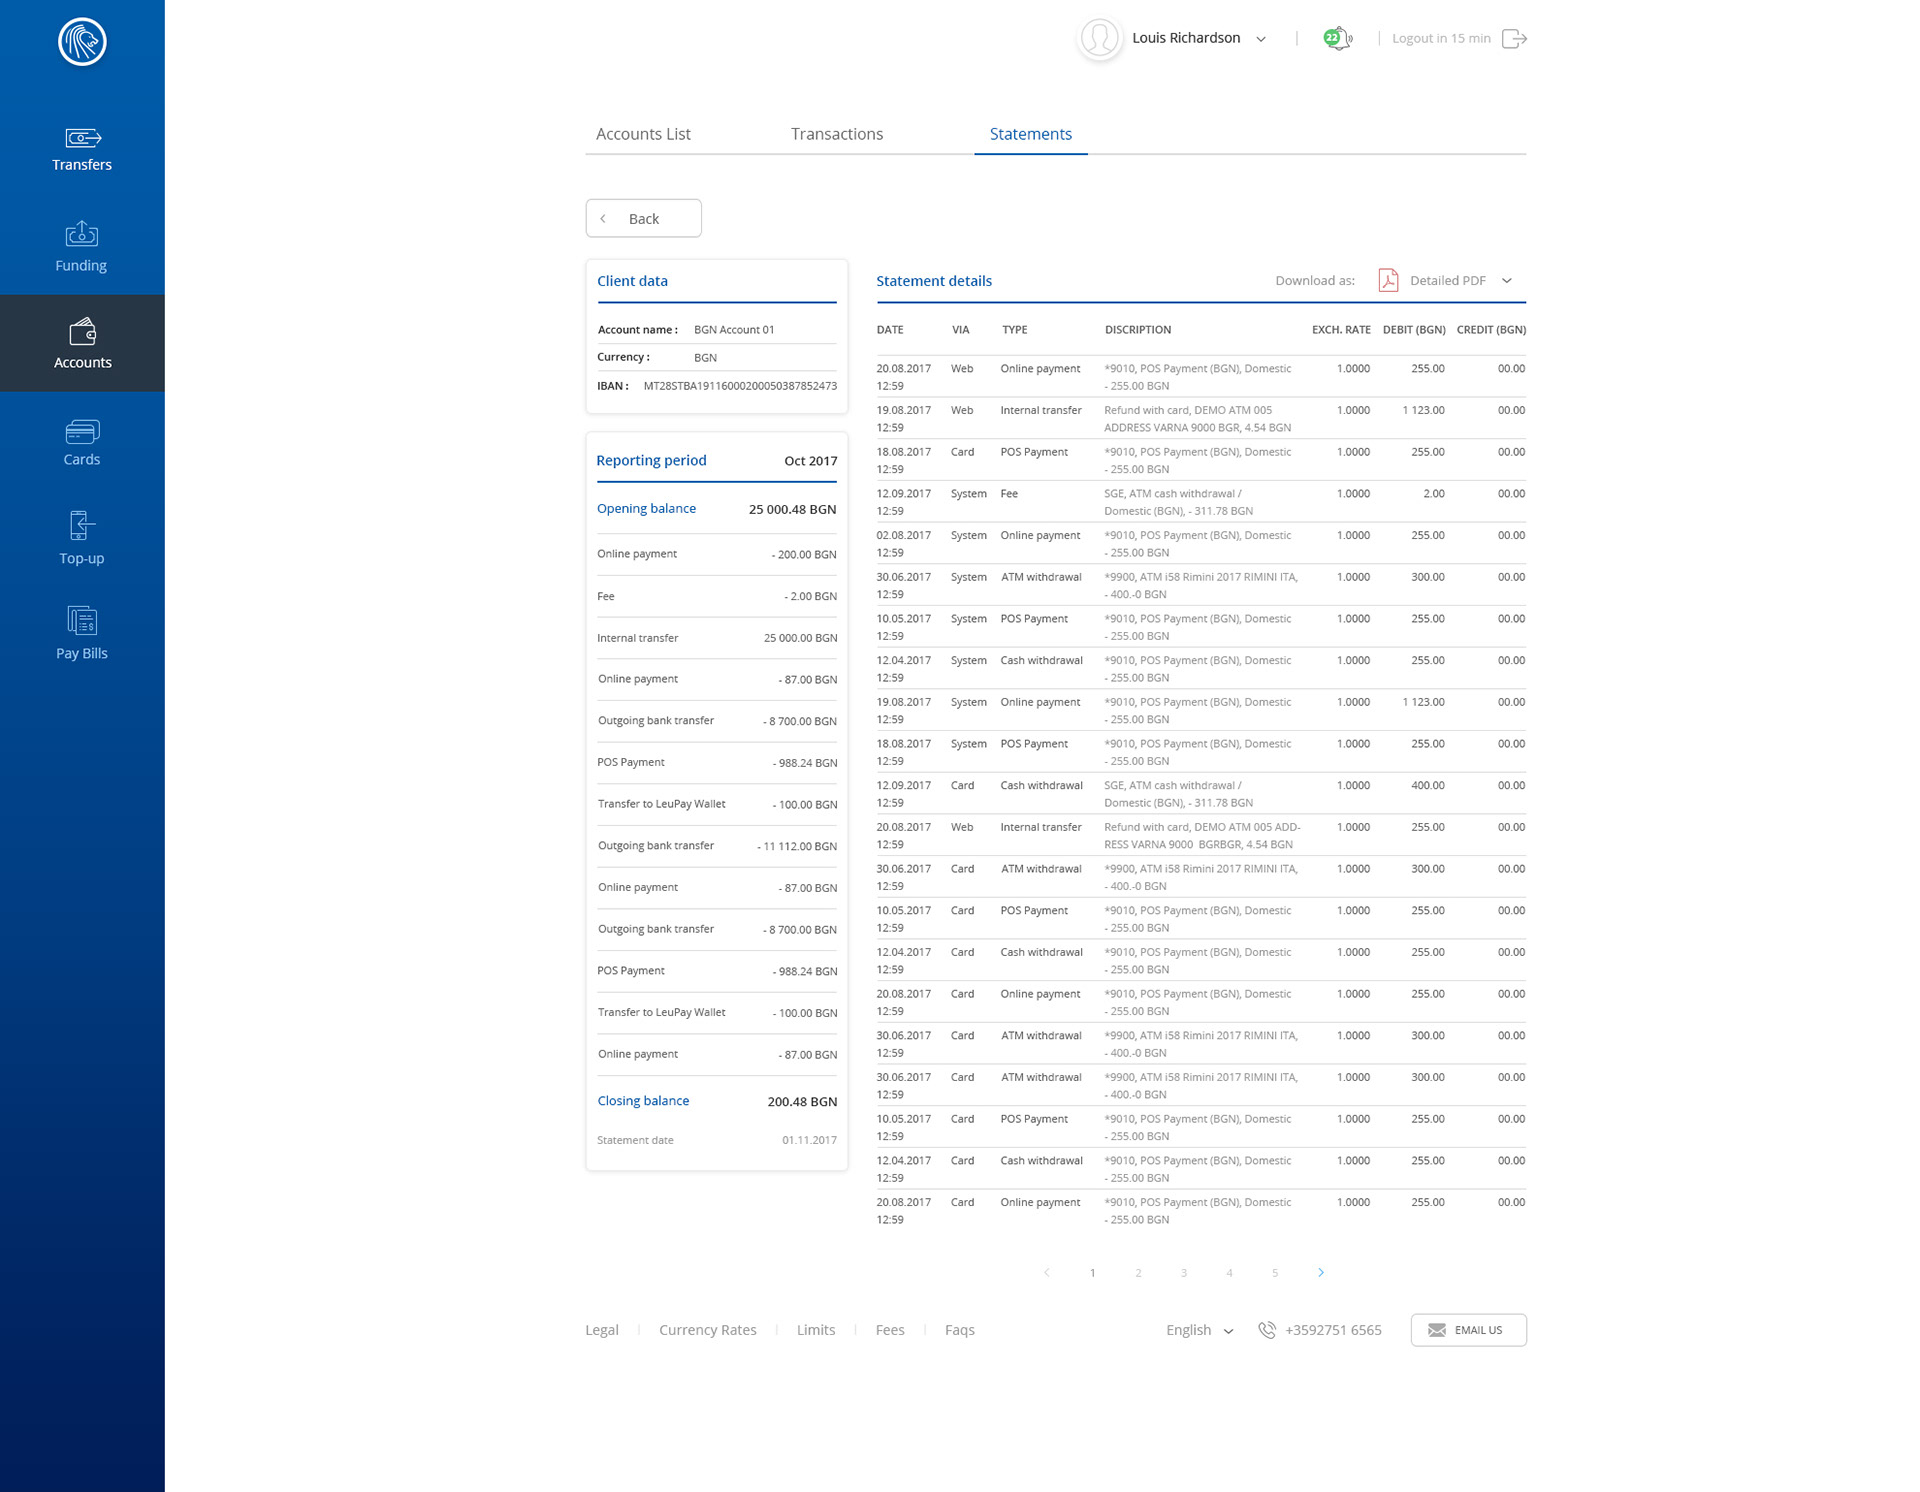Click next page arrow in pagination

[x=1321, y=1273]
